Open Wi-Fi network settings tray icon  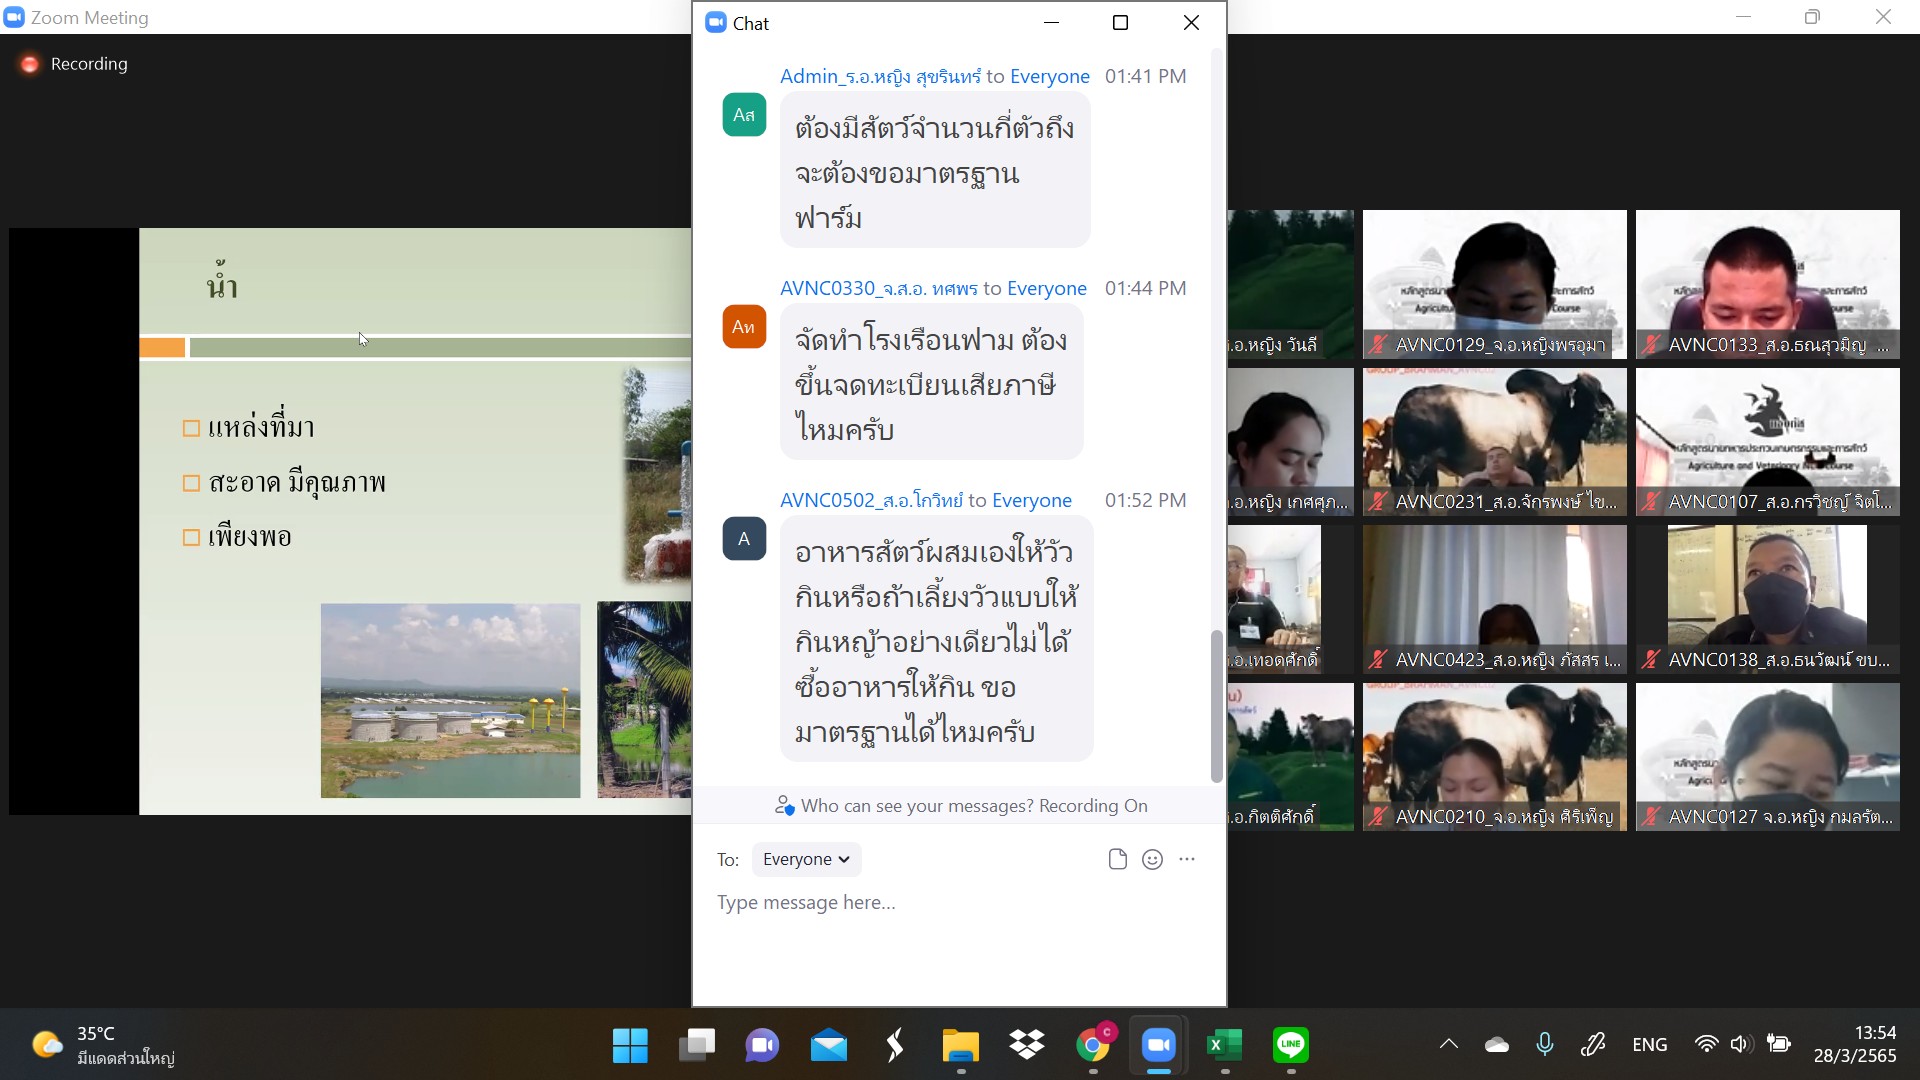[x=1706, y=1045]
